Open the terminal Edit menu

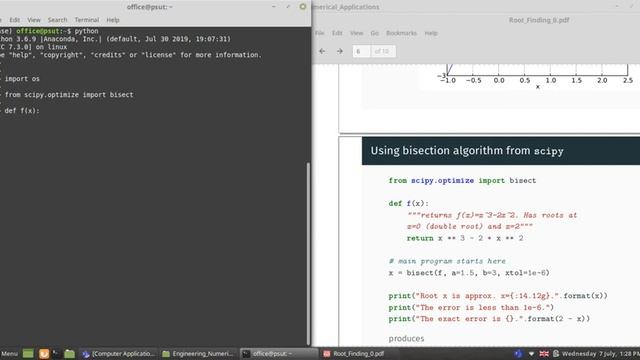[x=15, y=20]
